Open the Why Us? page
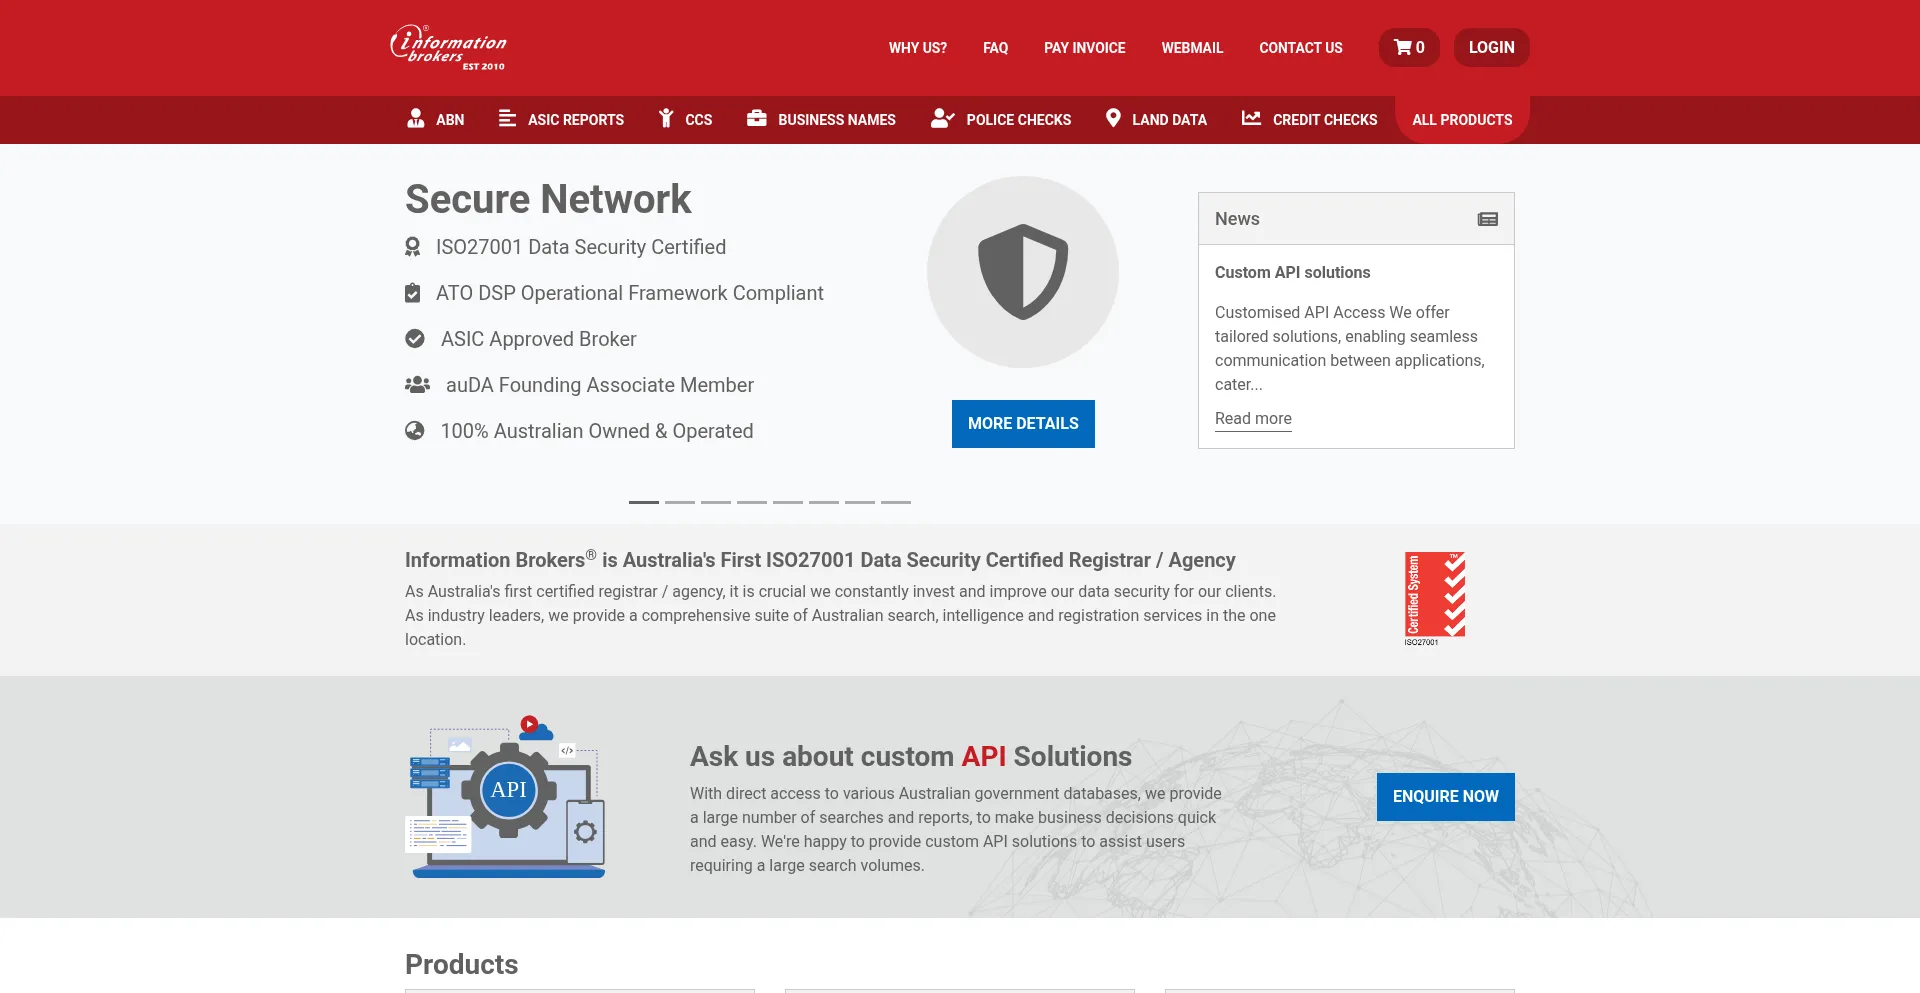1920x993 pixels. click(x=918, y=47)
